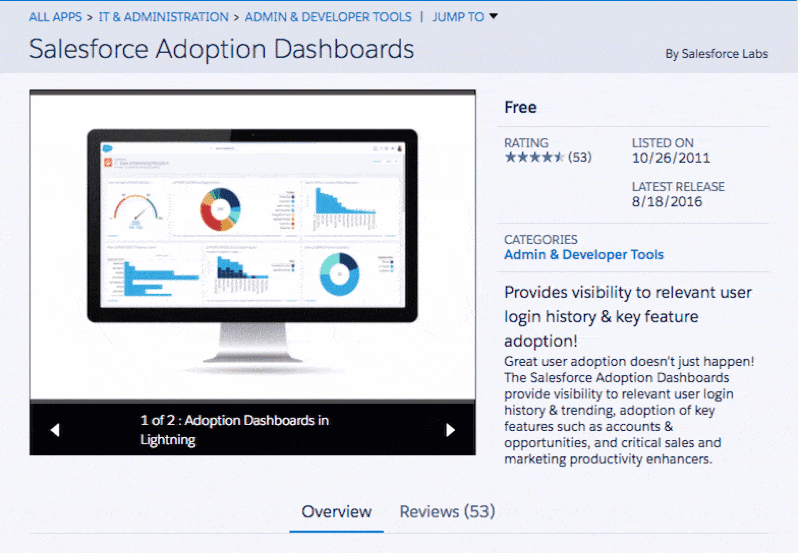Click the Salesforce Adoption Dashboards title
Image resolution: width=798 pixels, height=553 pixels.
(x=221, y=49)
